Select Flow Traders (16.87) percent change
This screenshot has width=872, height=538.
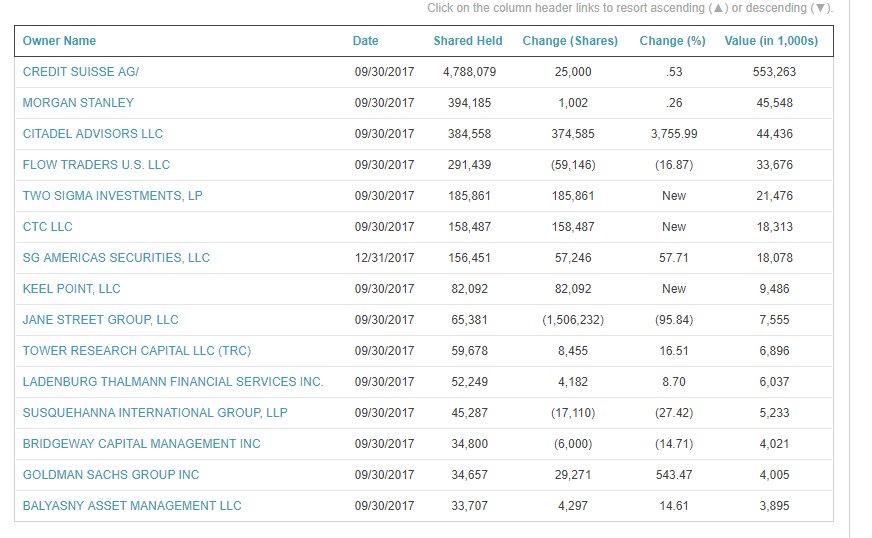point(674,165)
